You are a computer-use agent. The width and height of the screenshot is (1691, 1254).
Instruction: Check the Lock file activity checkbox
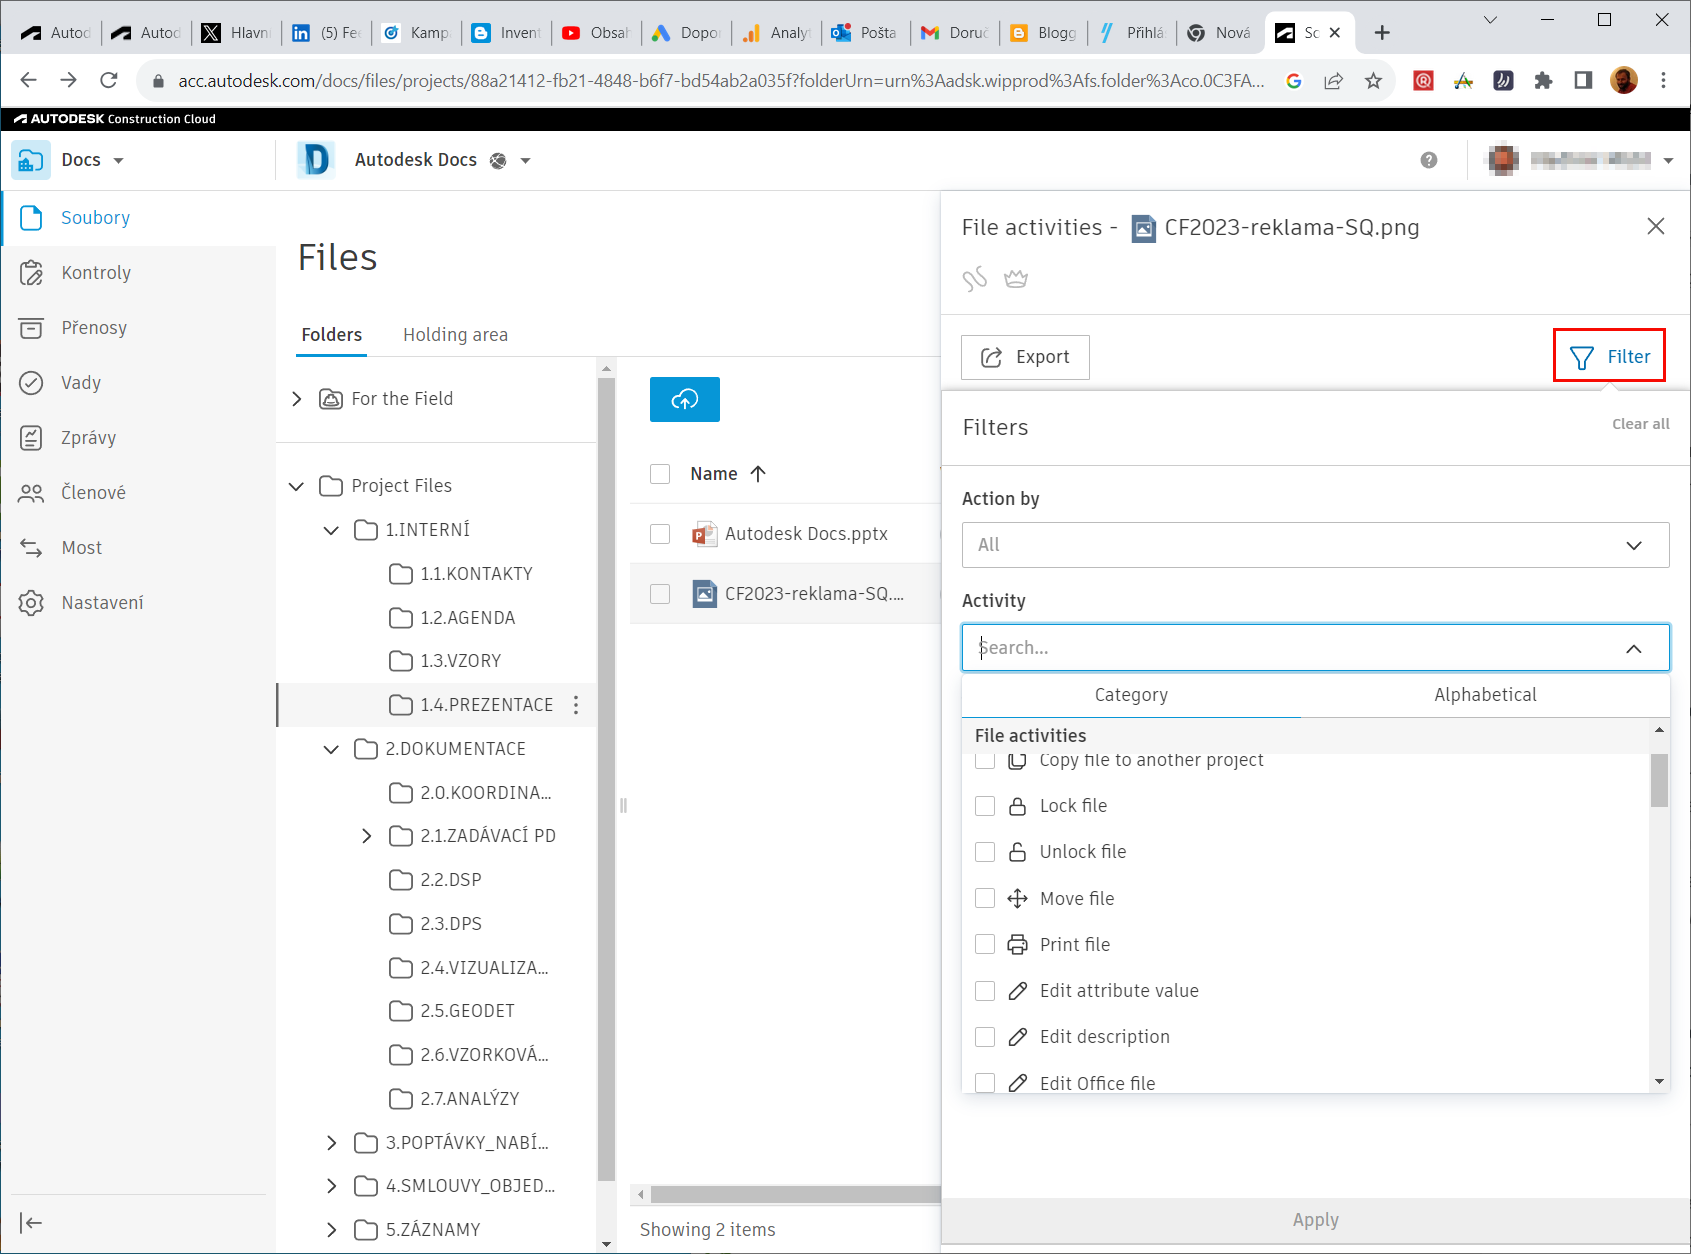(985, 806)
